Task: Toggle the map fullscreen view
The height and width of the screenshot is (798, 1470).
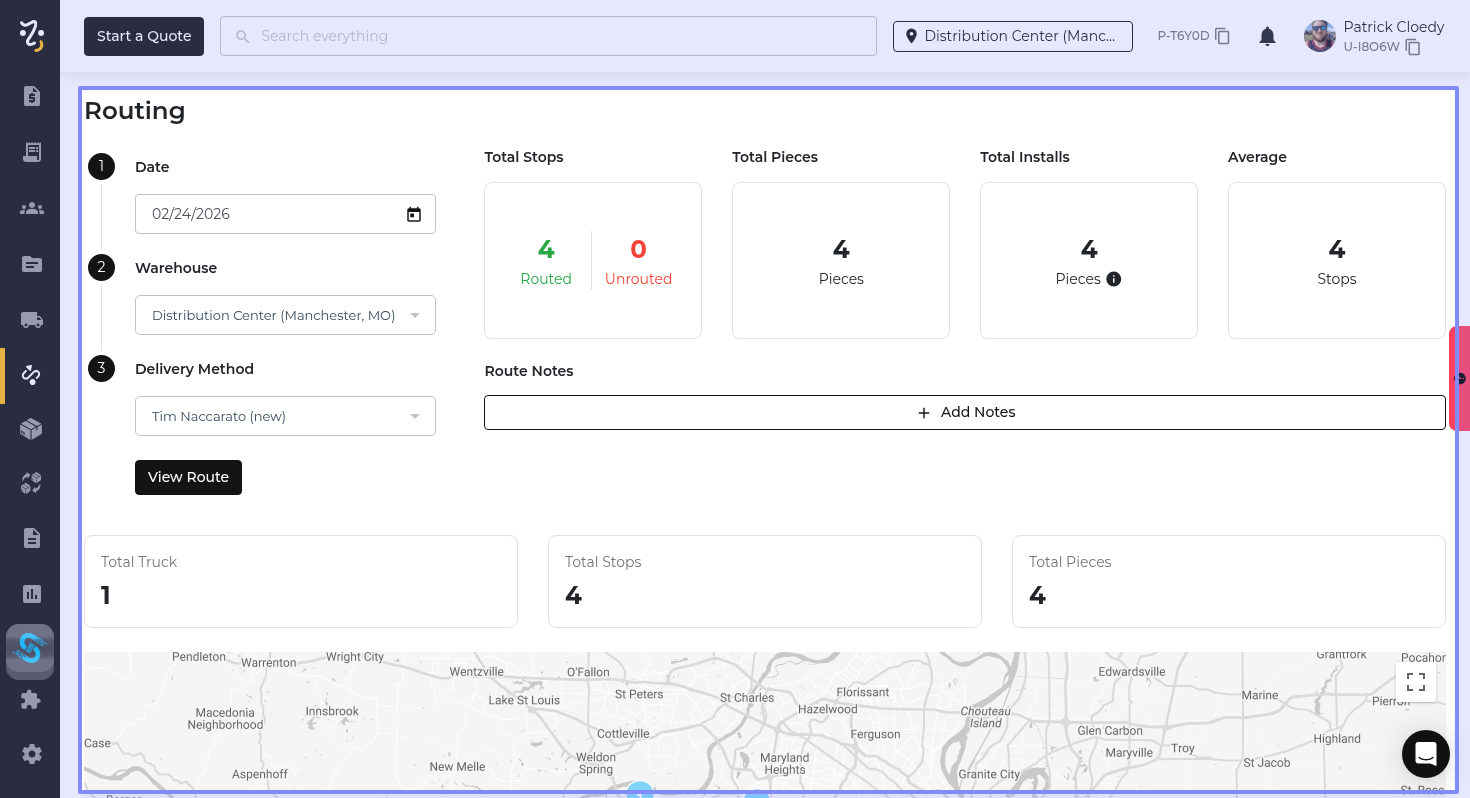Action: (x=1415, y=682)
